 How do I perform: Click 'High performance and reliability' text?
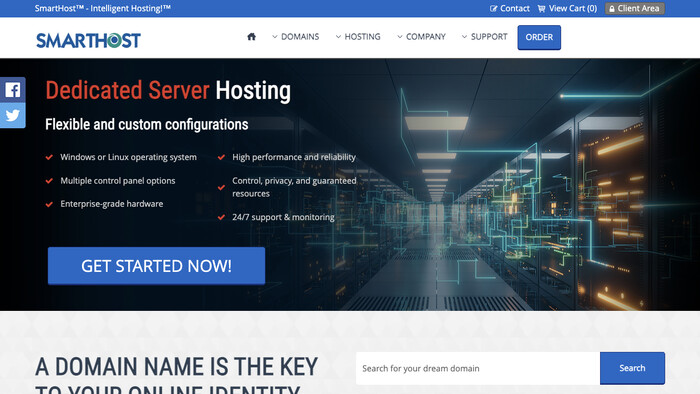point(294,157)
